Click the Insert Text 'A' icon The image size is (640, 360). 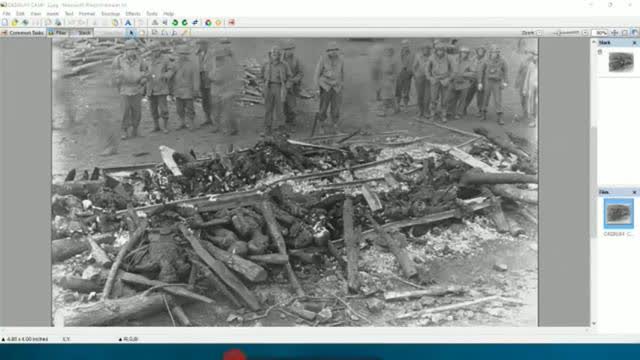click(128, 22)
